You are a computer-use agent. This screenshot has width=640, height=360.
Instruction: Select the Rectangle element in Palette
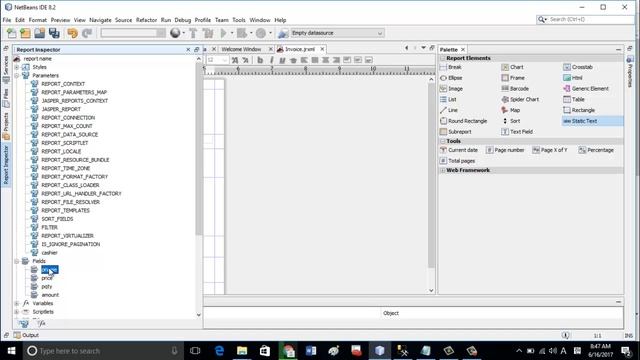(x=579, y=110)
